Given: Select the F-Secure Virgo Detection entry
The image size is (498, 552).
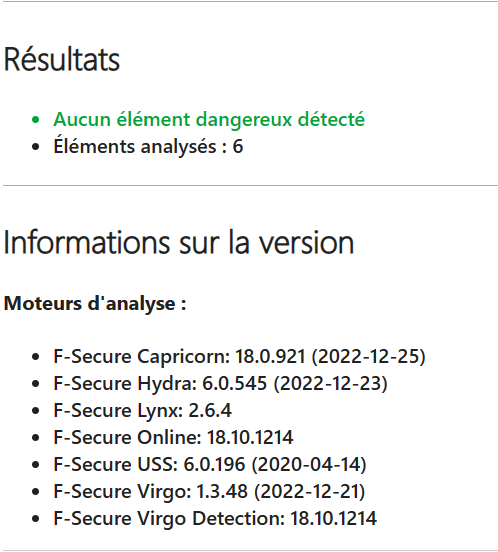Looking at the screenshot, I should [215, 519].
